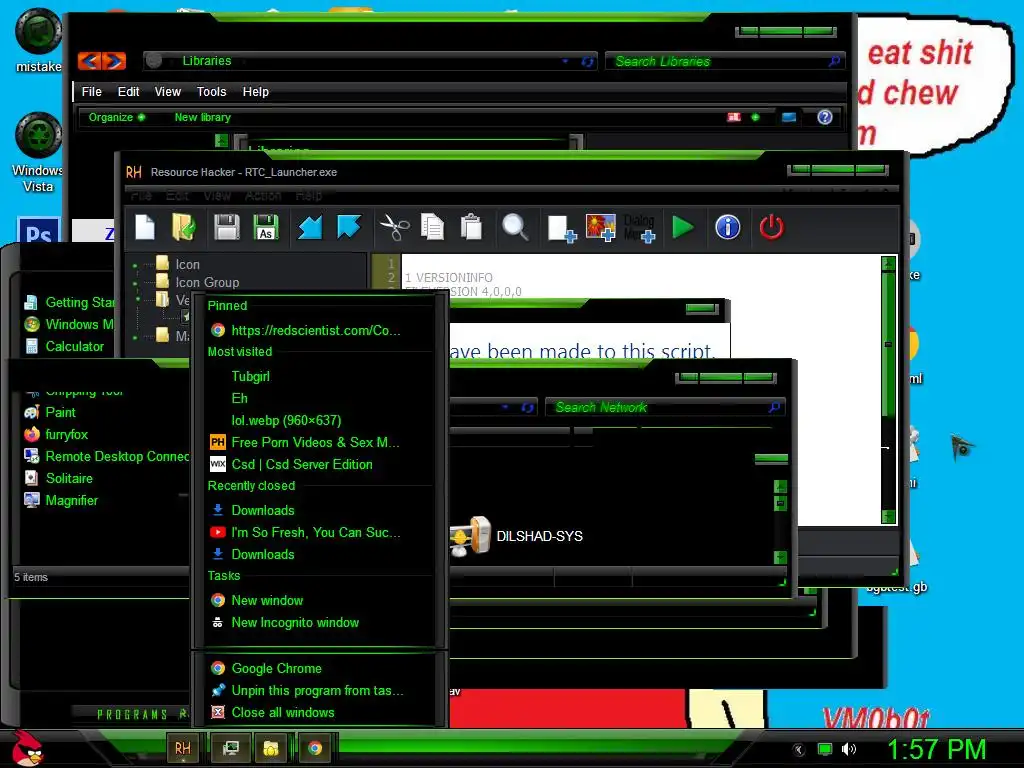Click the blue down-left arrow toolbar icon
This screenshot has width=1024, height=768.
310,227
